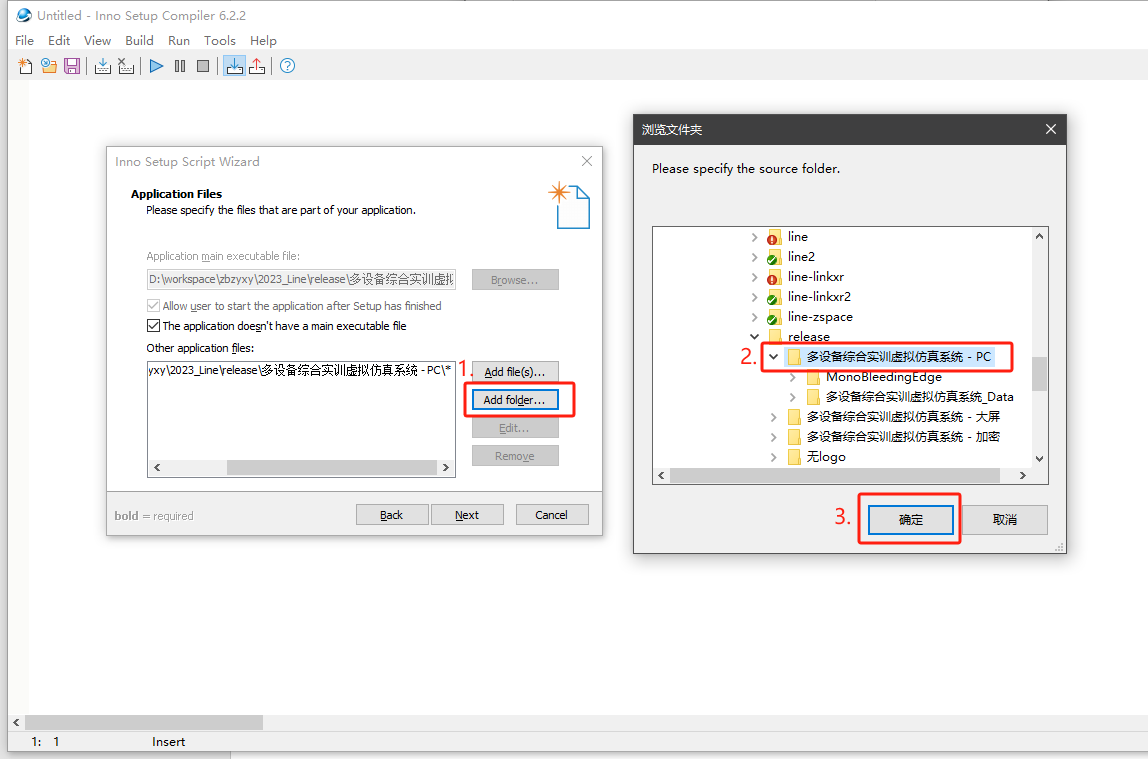Image resolution: width=1148 pixels, height=759 pixels.
Task: Select the 多设备综合实训虚拟仿真系统 - PC folder
Action: click(898, 356)
